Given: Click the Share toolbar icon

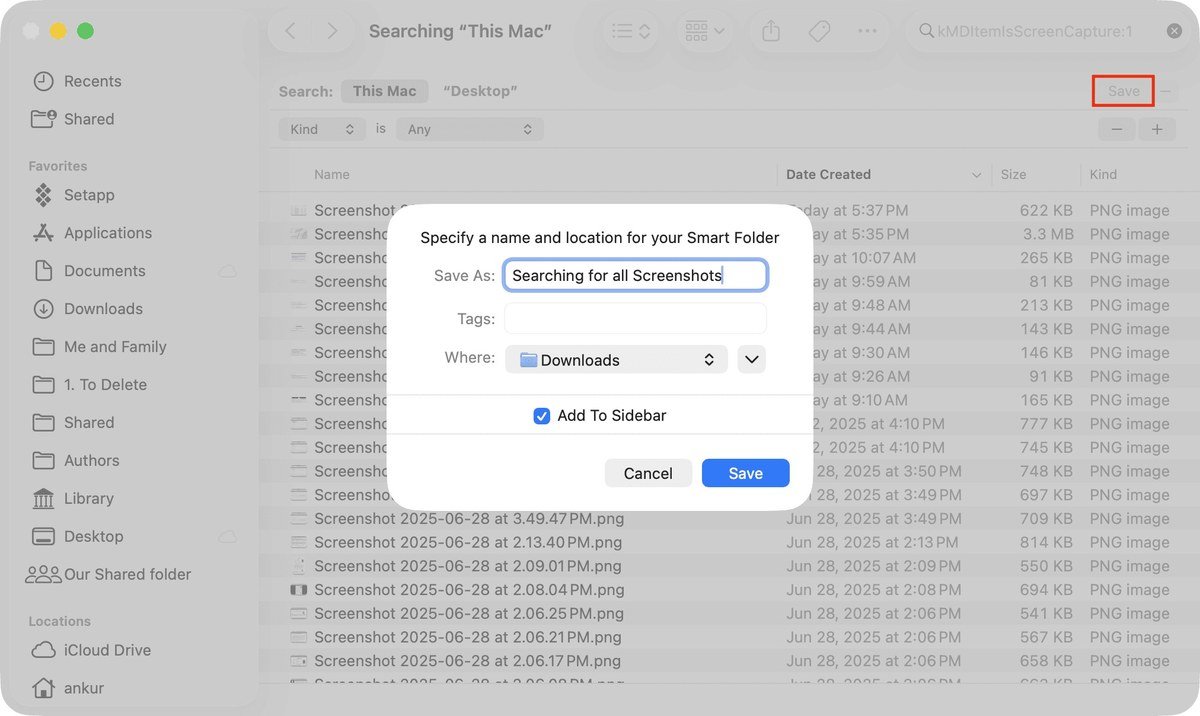Looking at the screenshot, I should pyautogui.click(x=771, y=31).
